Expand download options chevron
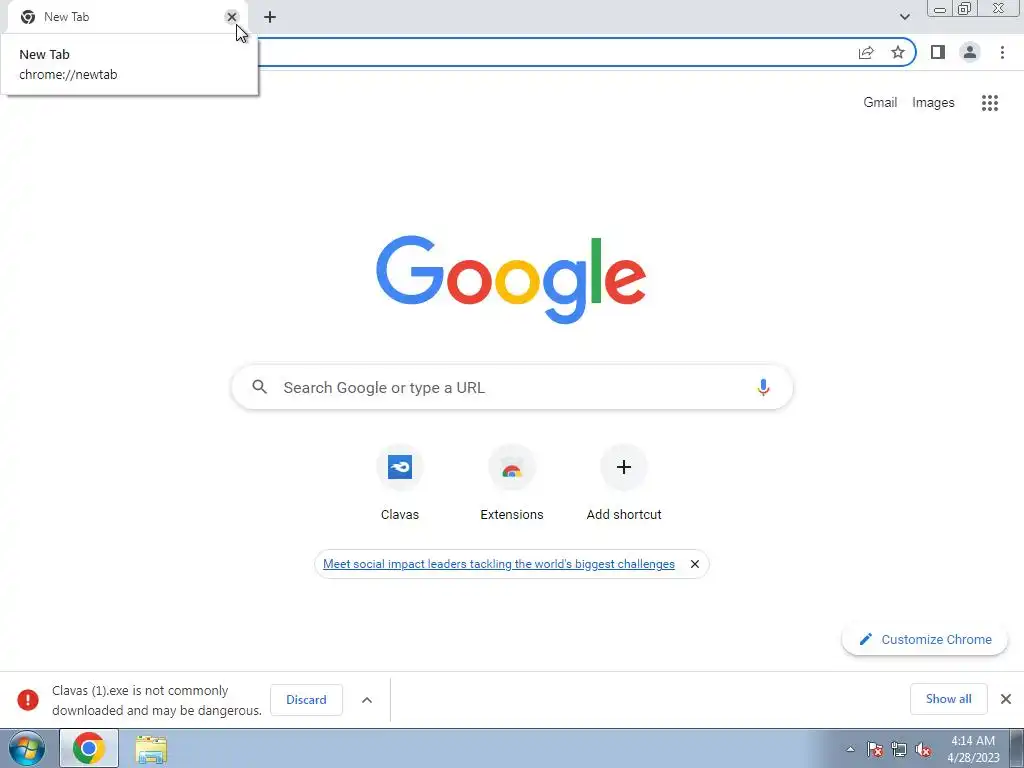This screenshot has height=768, width=1024. click(x=367, y=700)
